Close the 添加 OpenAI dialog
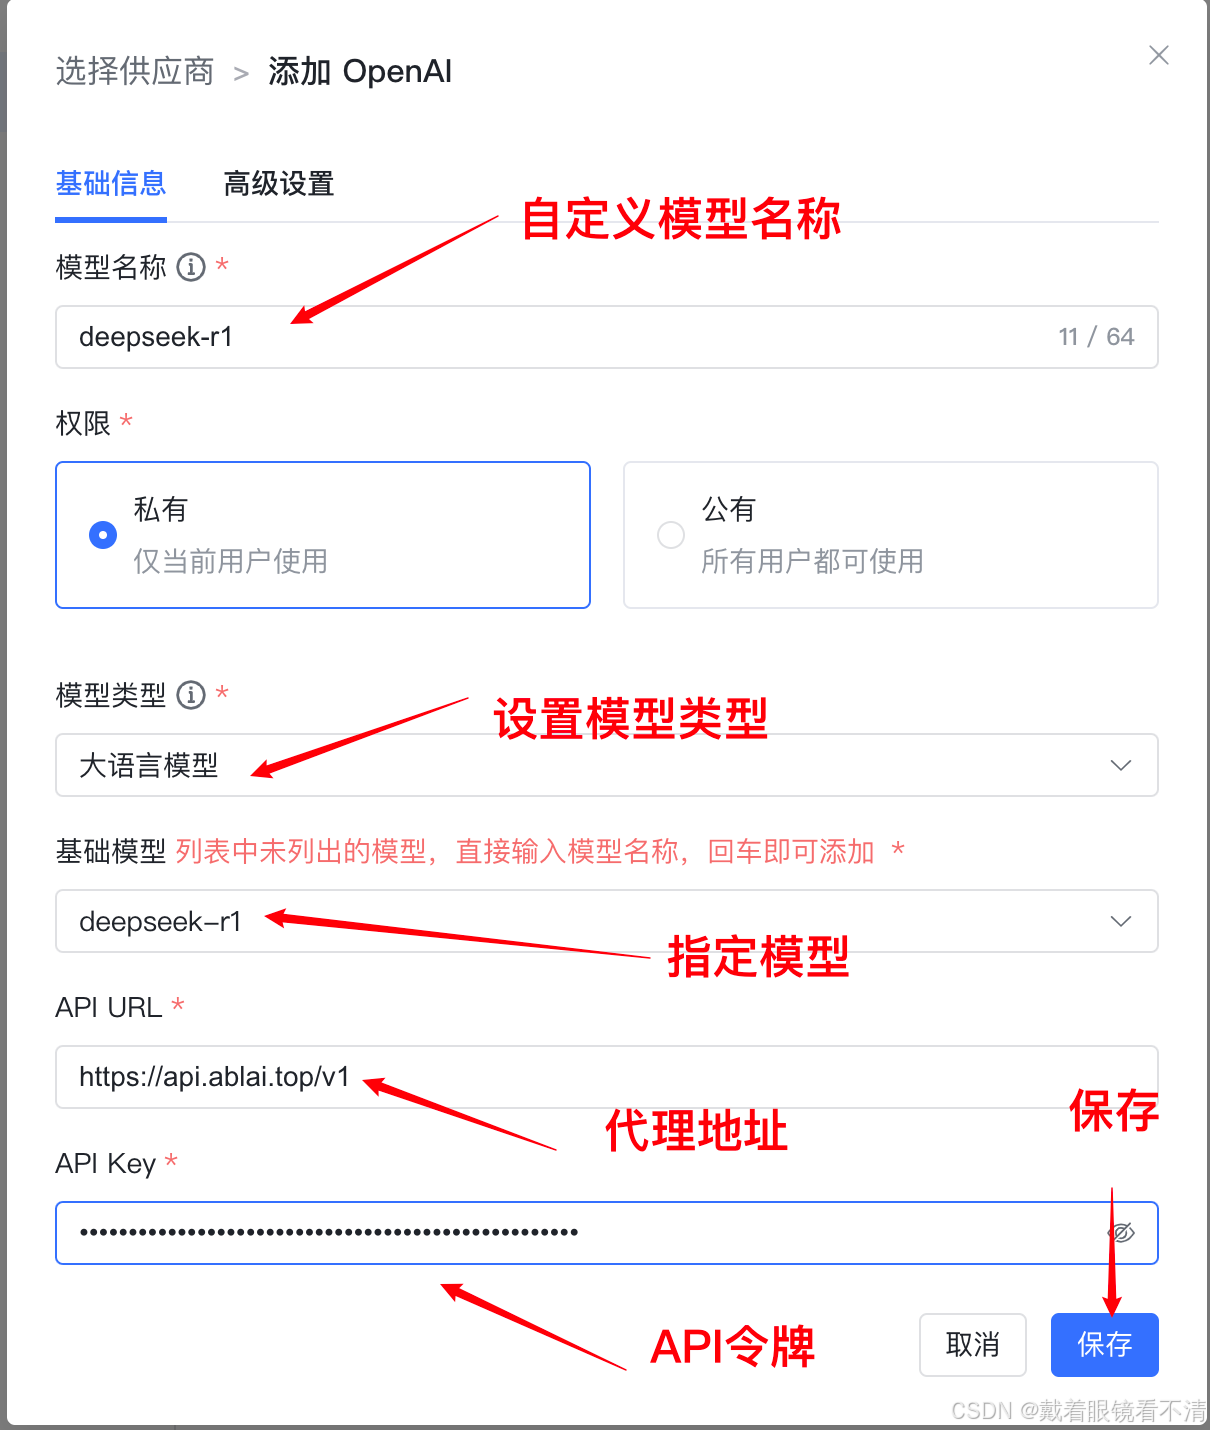Image resolution: width=1210 pixels, height=1430 pixels. (x=1159, y=55)
